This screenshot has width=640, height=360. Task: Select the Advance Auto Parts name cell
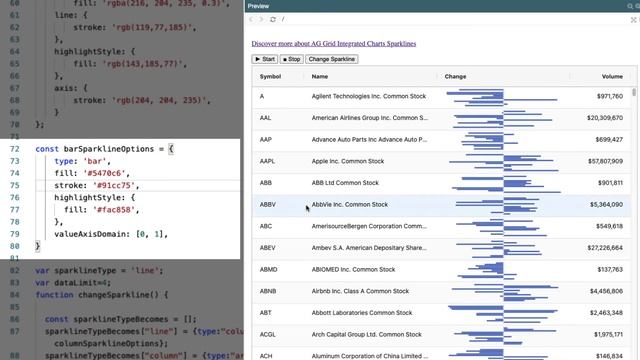(369, 140)
